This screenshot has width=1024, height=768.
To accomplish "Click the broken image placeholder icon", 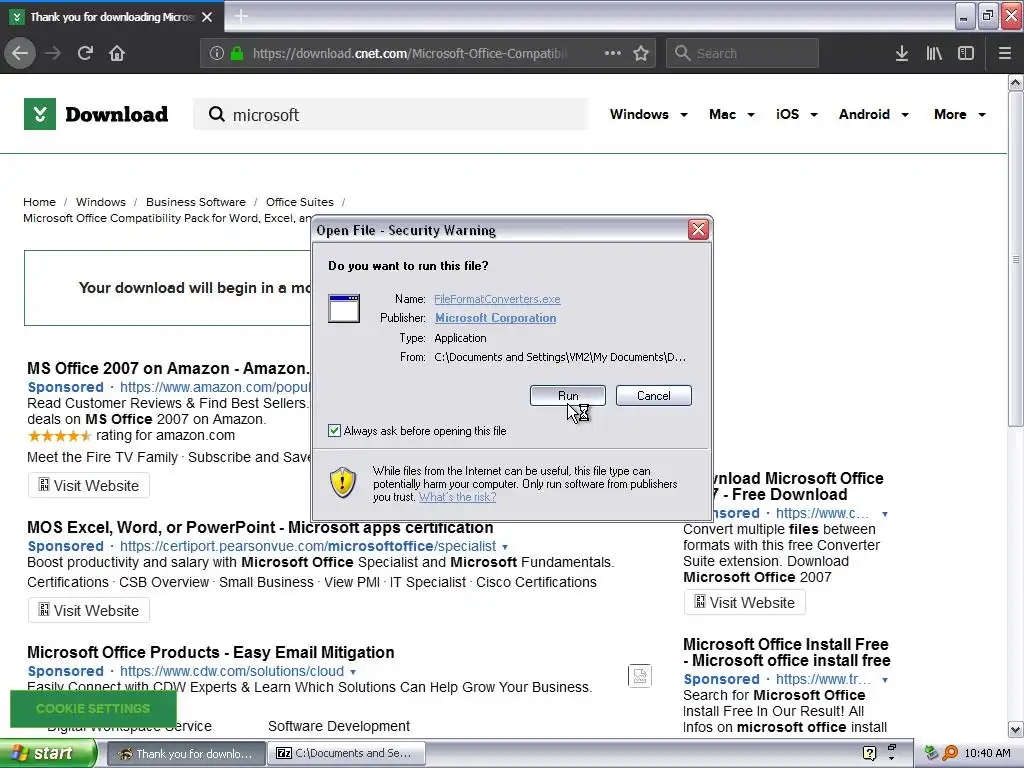I will click(x=640, y=676).
